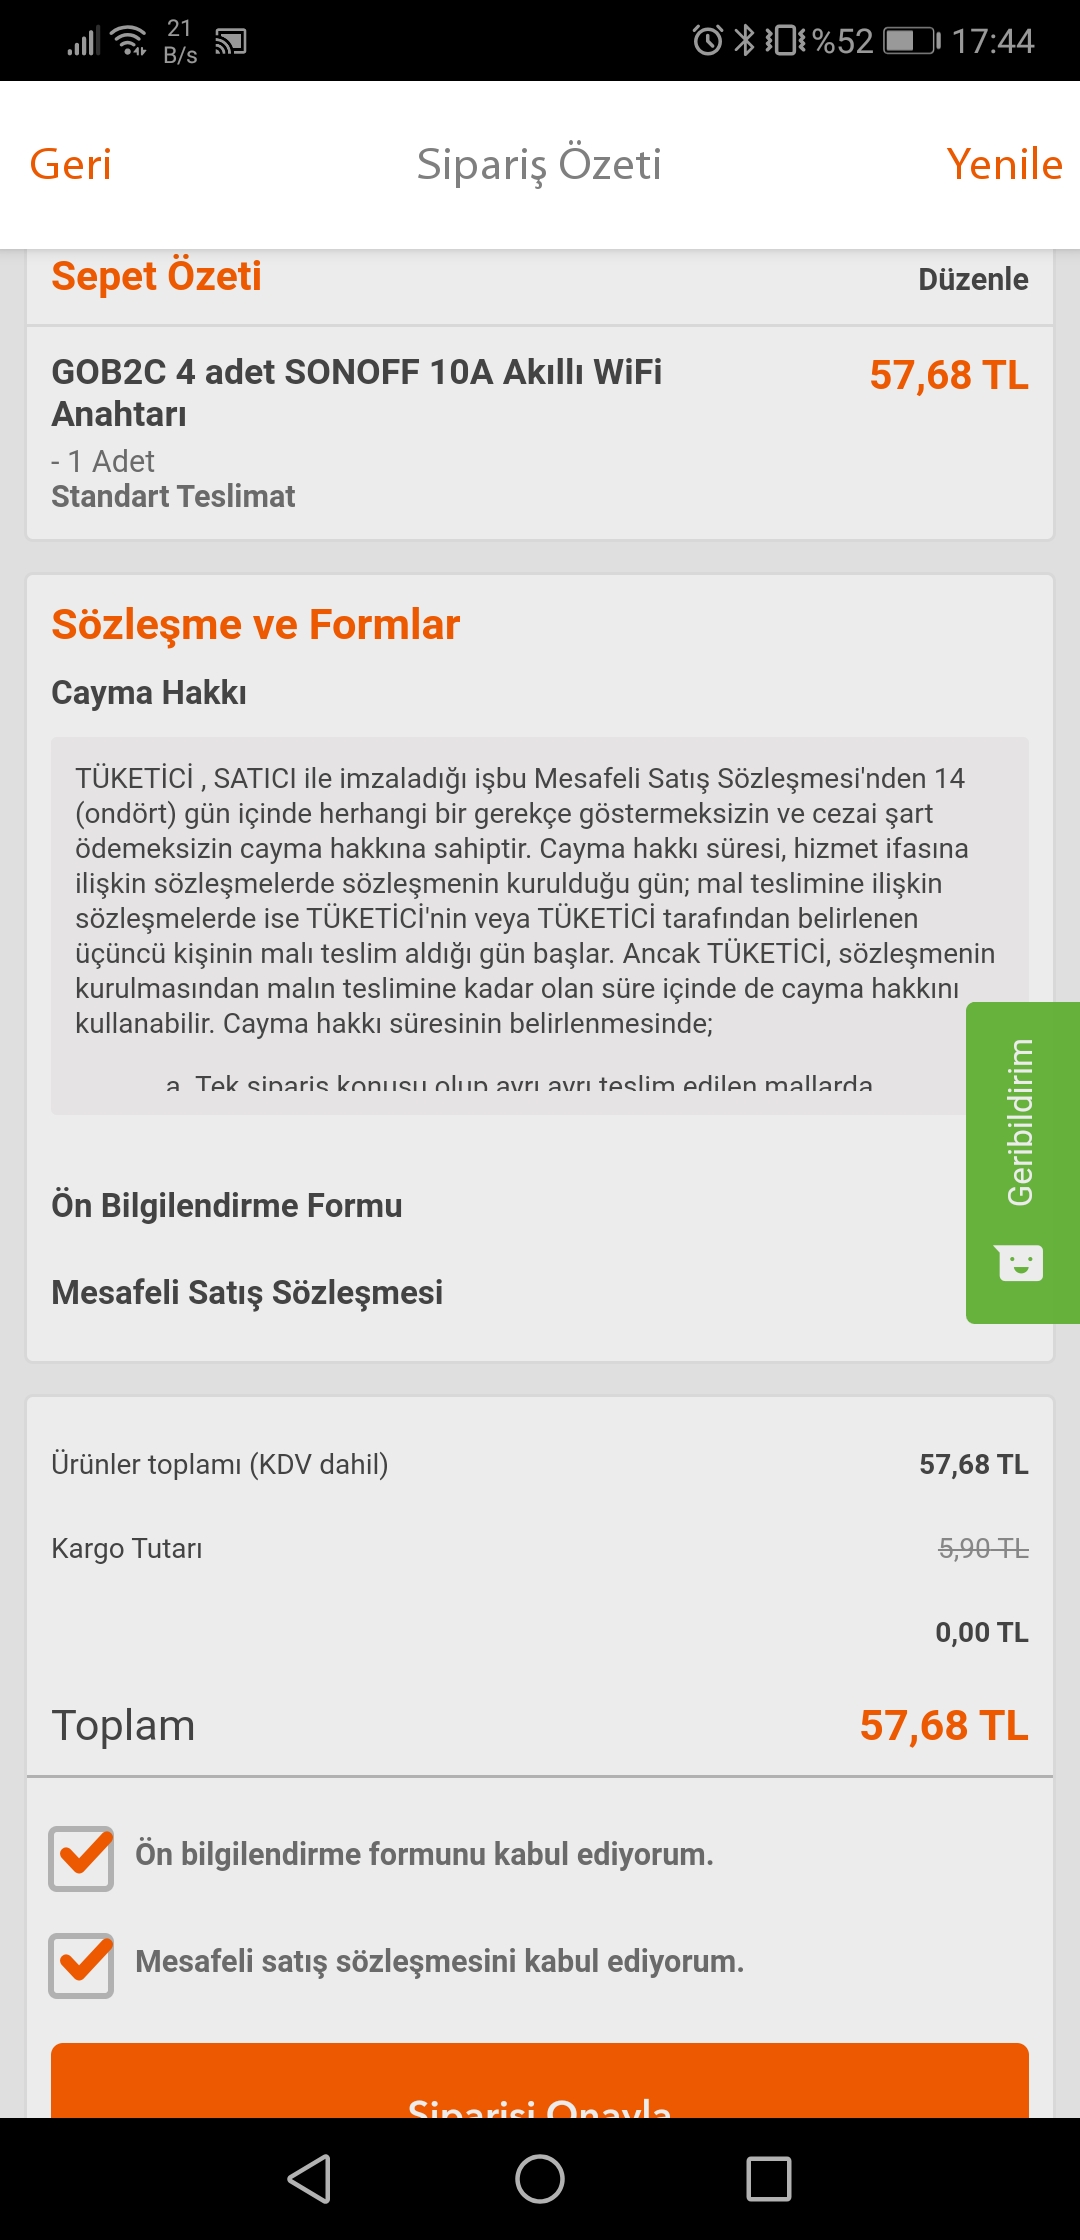Uncheck Mesafeli satış sözleşmesini kabul ediyorum
Viewport: 1080px width, 2240px height.
tap(81, 1965)
